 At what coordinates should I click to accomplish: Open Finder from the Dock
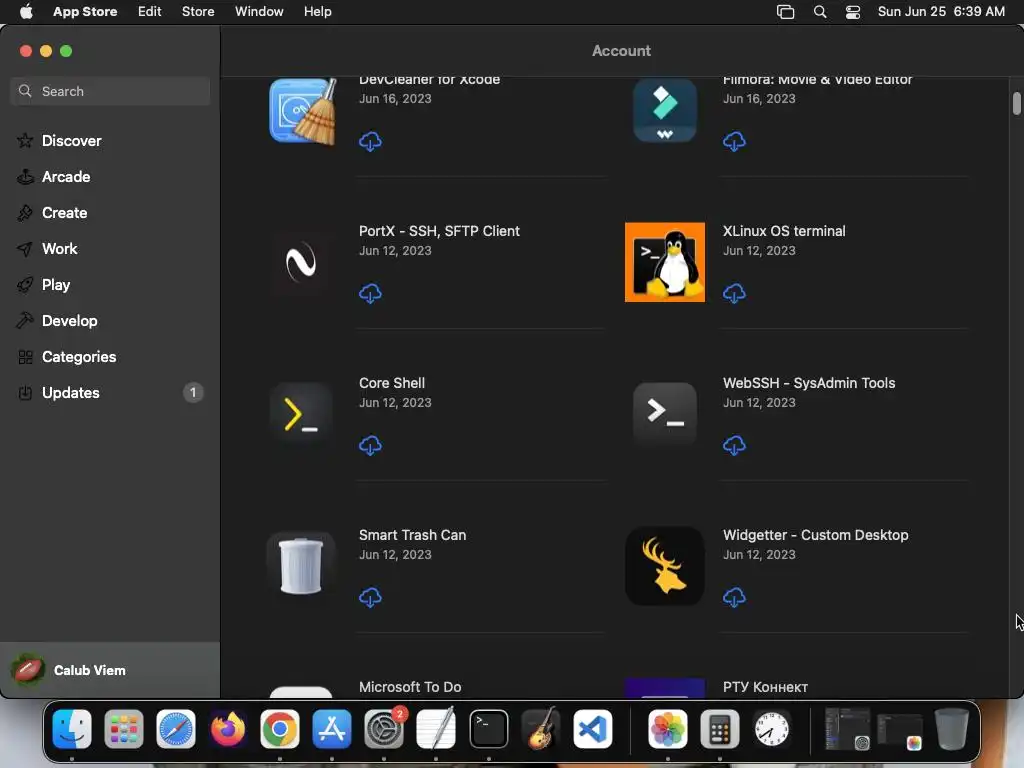[x=72, y=729]
